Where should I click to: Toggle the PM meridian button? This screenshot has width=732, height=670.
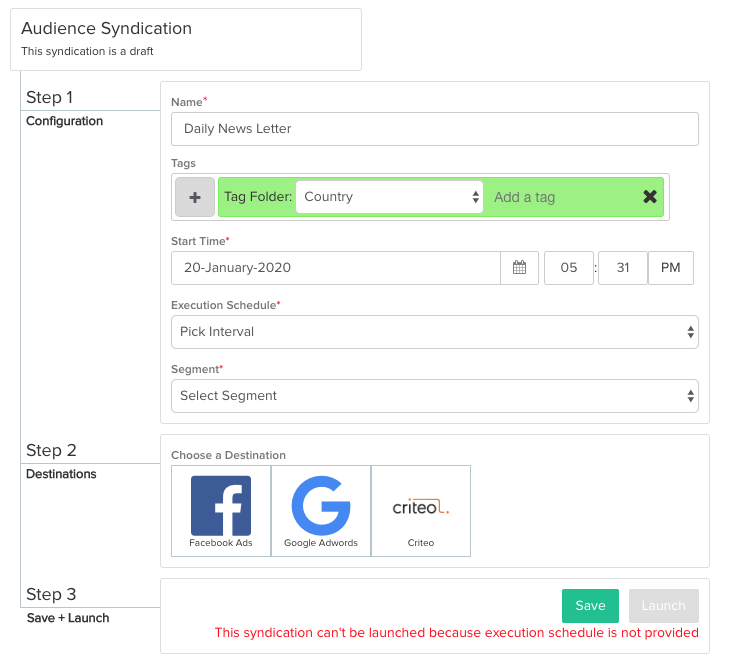click(x=670, y=268)
